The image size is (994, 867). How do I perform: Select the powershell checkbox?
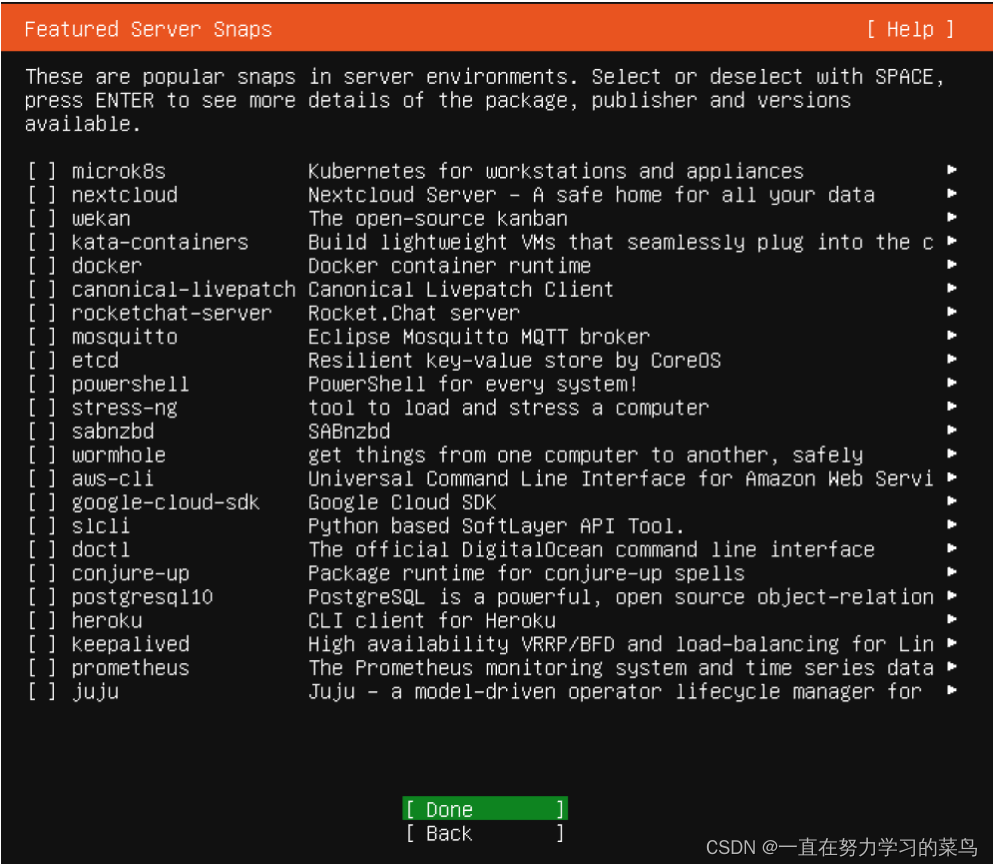click(x=42, y=384)
